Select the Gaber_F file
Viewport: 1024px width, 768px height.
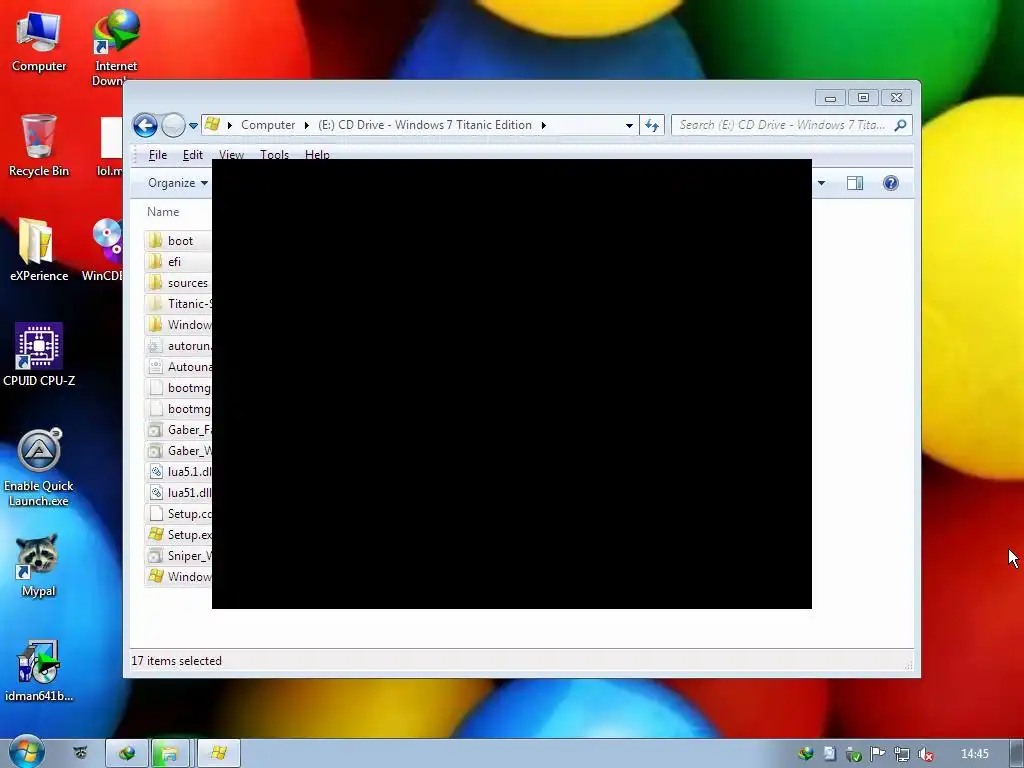tap(178, 430)
